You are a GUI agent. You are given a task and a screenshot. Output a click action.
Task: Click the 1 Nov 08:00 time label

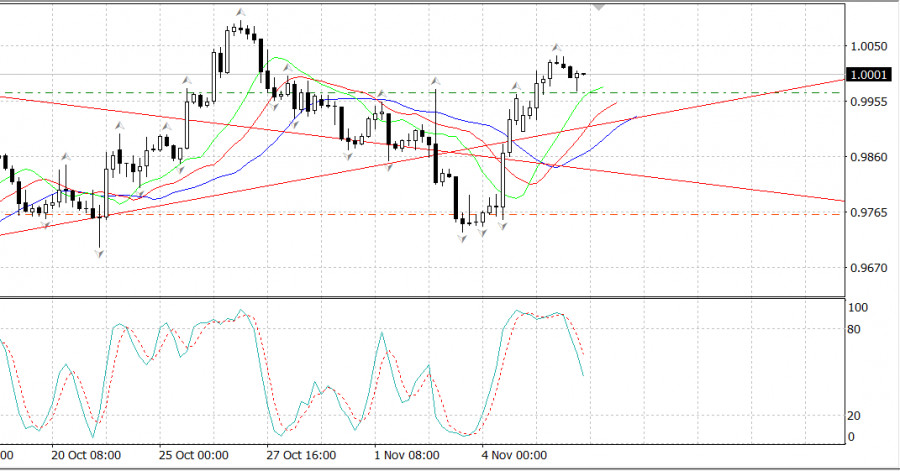tap(407, 456)
